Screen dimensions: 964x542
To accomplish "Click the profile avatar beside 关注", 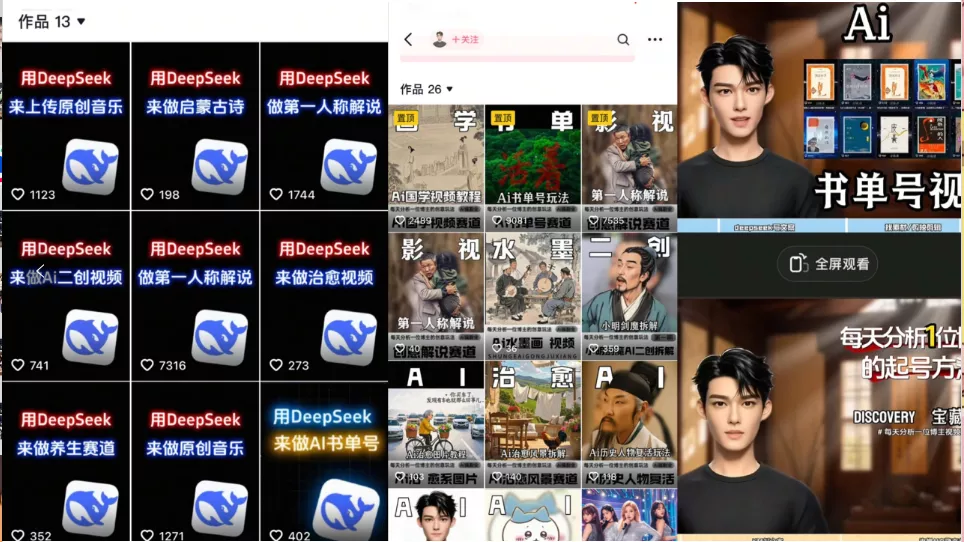I will (x=439, y=40).
